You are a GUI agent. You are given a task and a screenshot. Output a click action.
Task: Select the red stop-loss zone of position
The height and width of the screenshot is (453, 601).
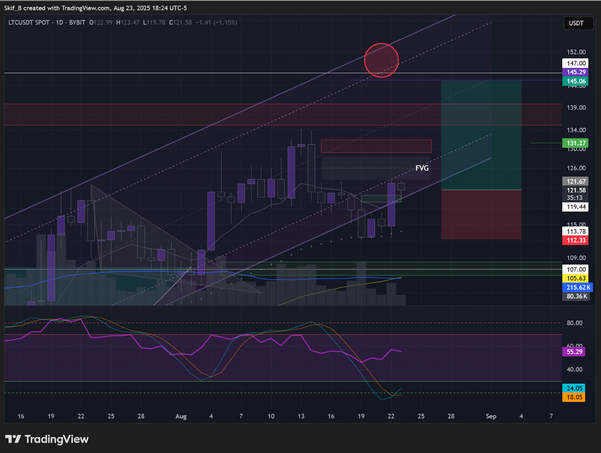[480, 214]
